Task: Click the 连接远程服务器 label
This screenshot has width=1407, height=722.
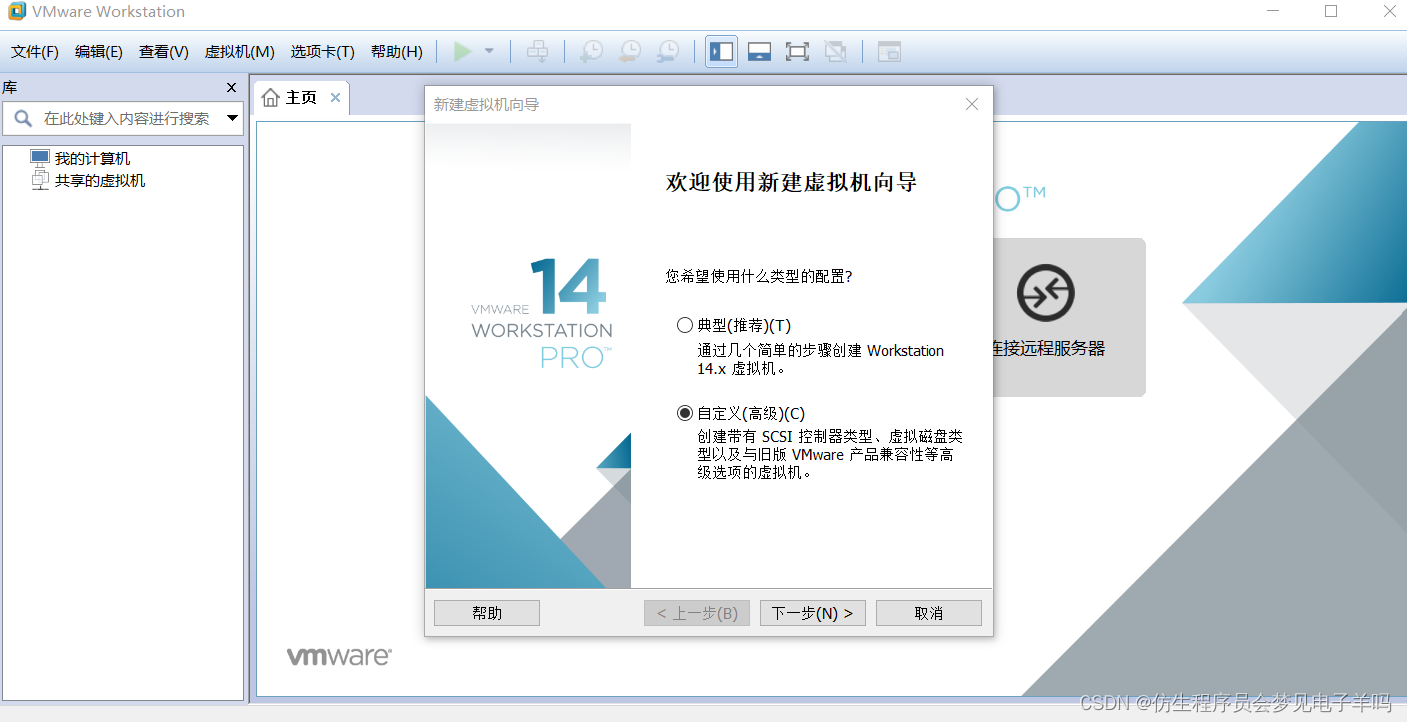Action: (1049, 348)
